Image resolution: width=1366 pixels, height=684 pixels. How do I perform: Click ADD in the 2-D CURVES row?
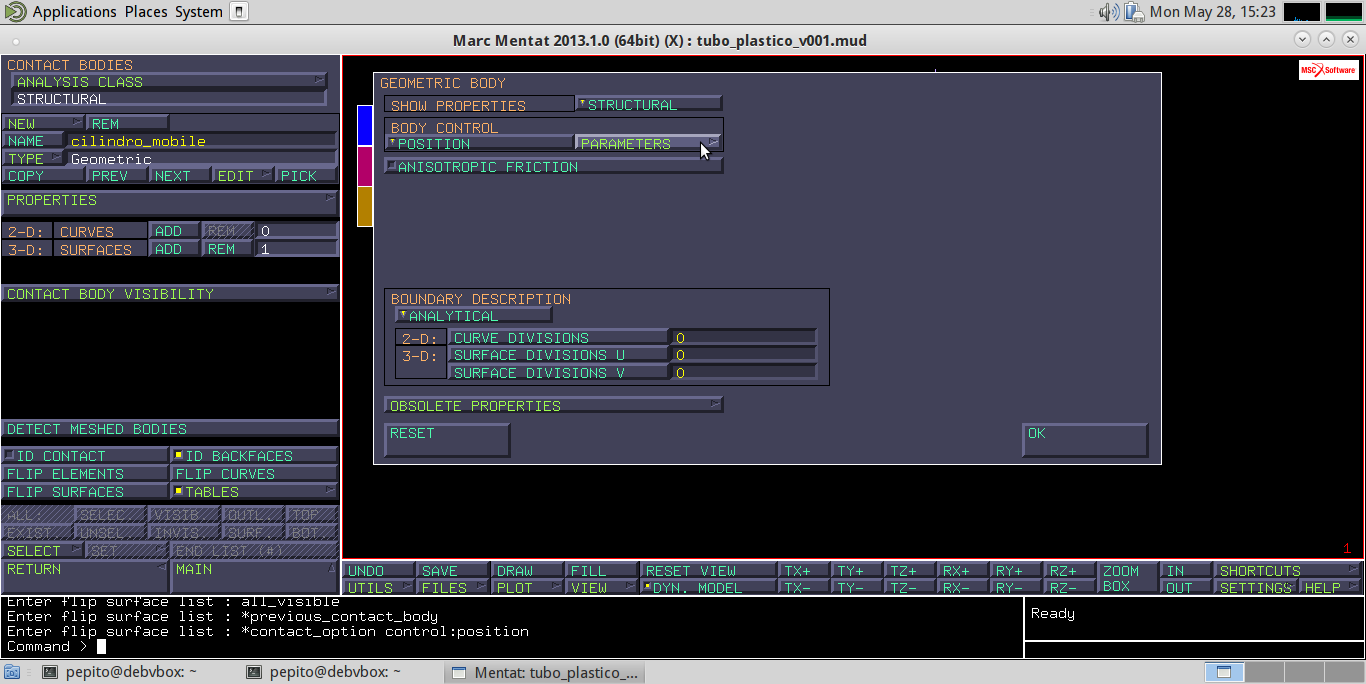coord(174,231)
